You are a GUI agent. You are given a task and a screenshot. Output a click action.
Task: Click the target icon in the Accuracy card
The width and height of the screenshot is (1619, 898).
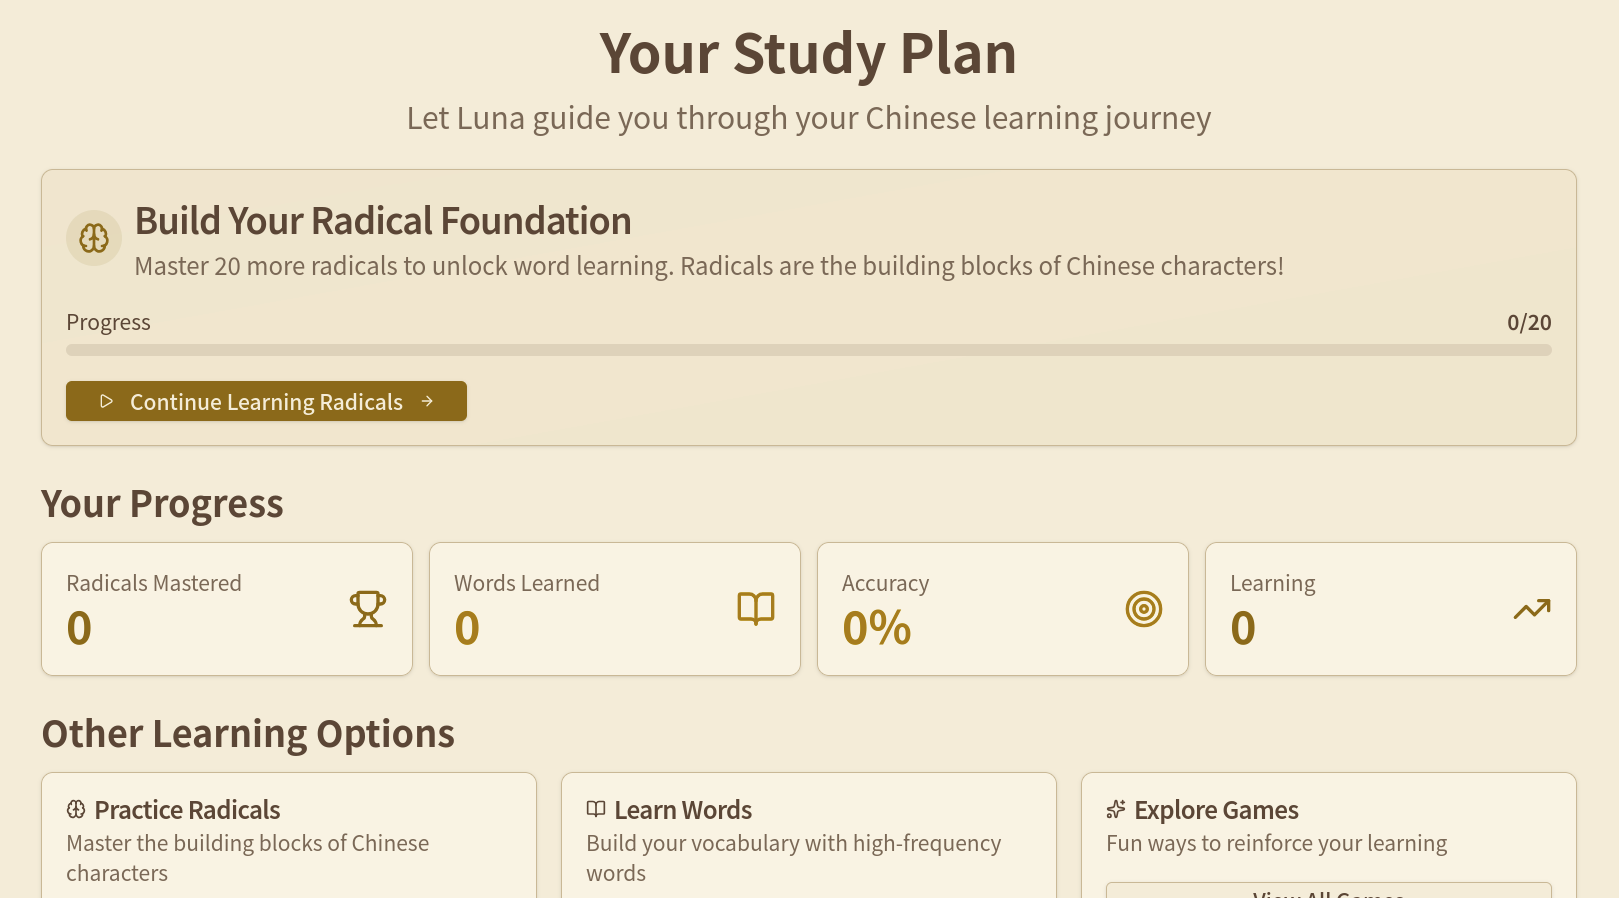tap(1144, 608)
